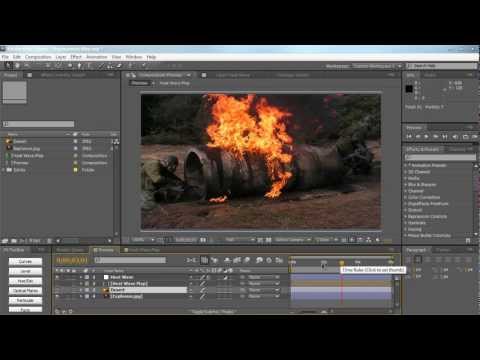Select the Type text tool
Screen dimensions: 480x360
89,66
